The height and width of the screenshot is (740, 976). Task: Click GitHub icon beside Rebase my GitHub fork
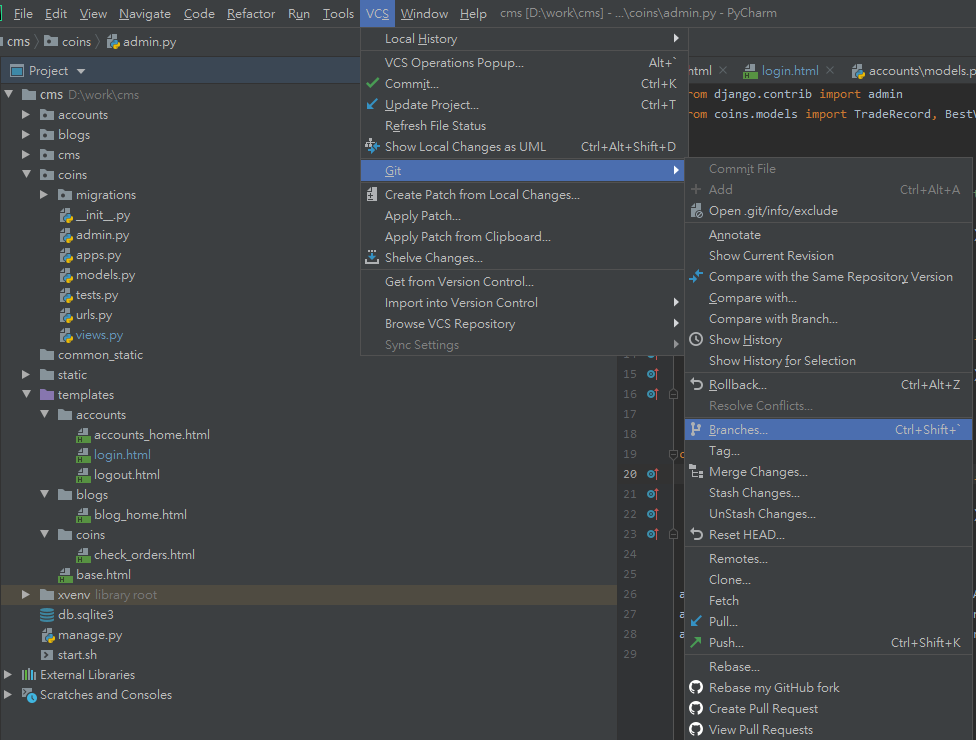click(x=696, y=688)
